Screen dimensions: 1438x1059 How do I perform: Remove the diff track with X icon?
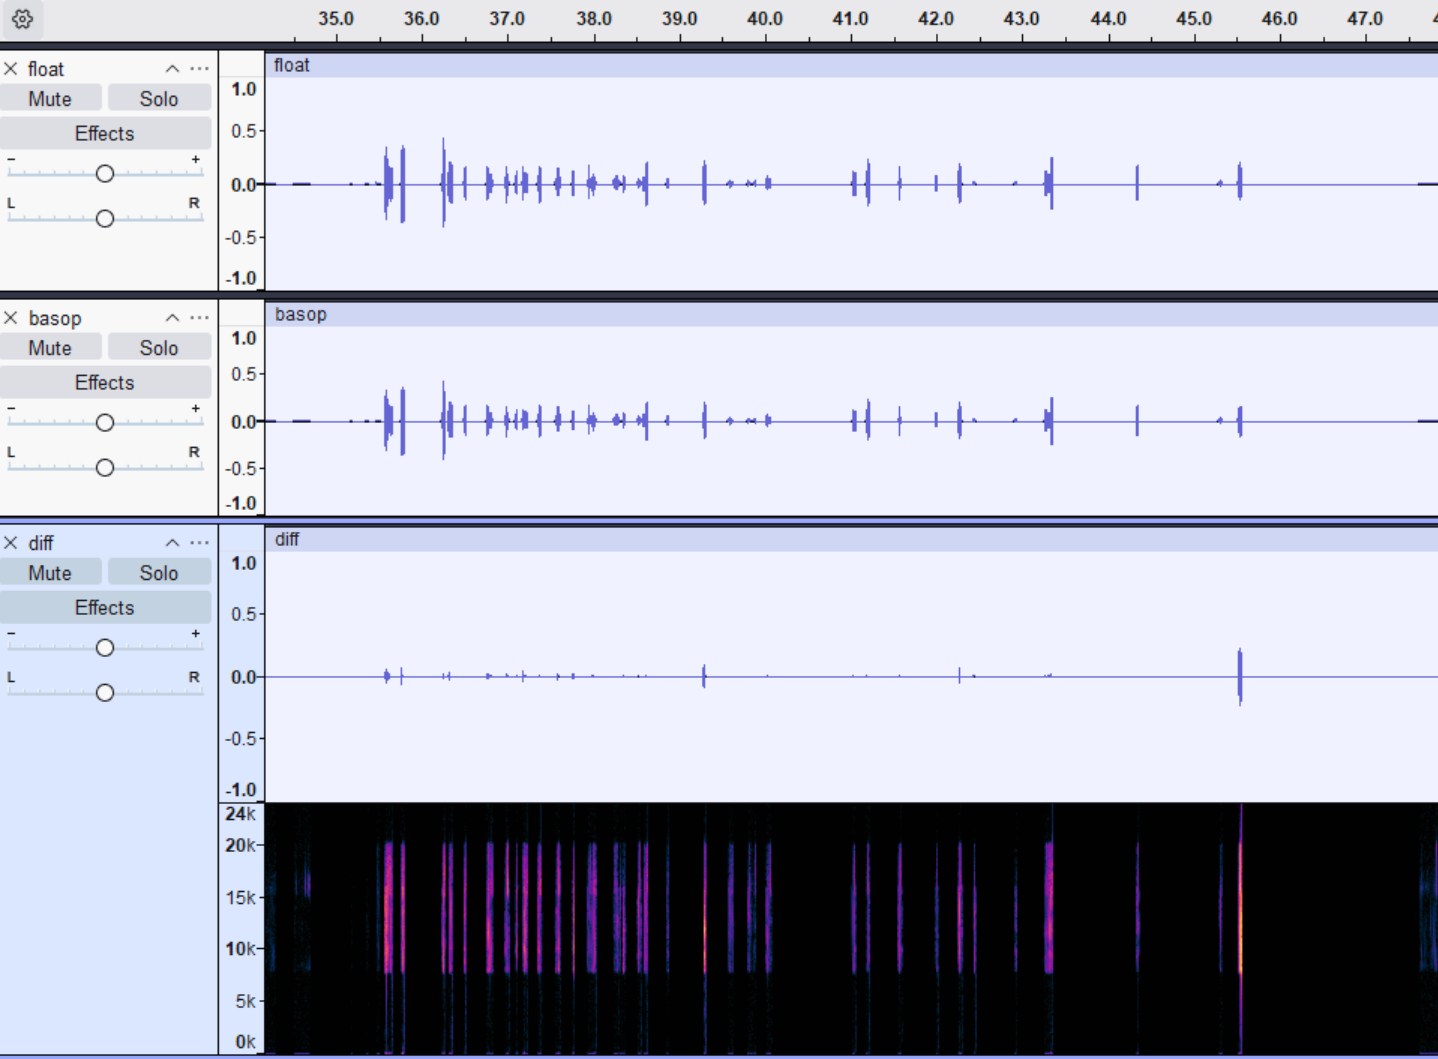pyautogui.click(x=11, y=543)
